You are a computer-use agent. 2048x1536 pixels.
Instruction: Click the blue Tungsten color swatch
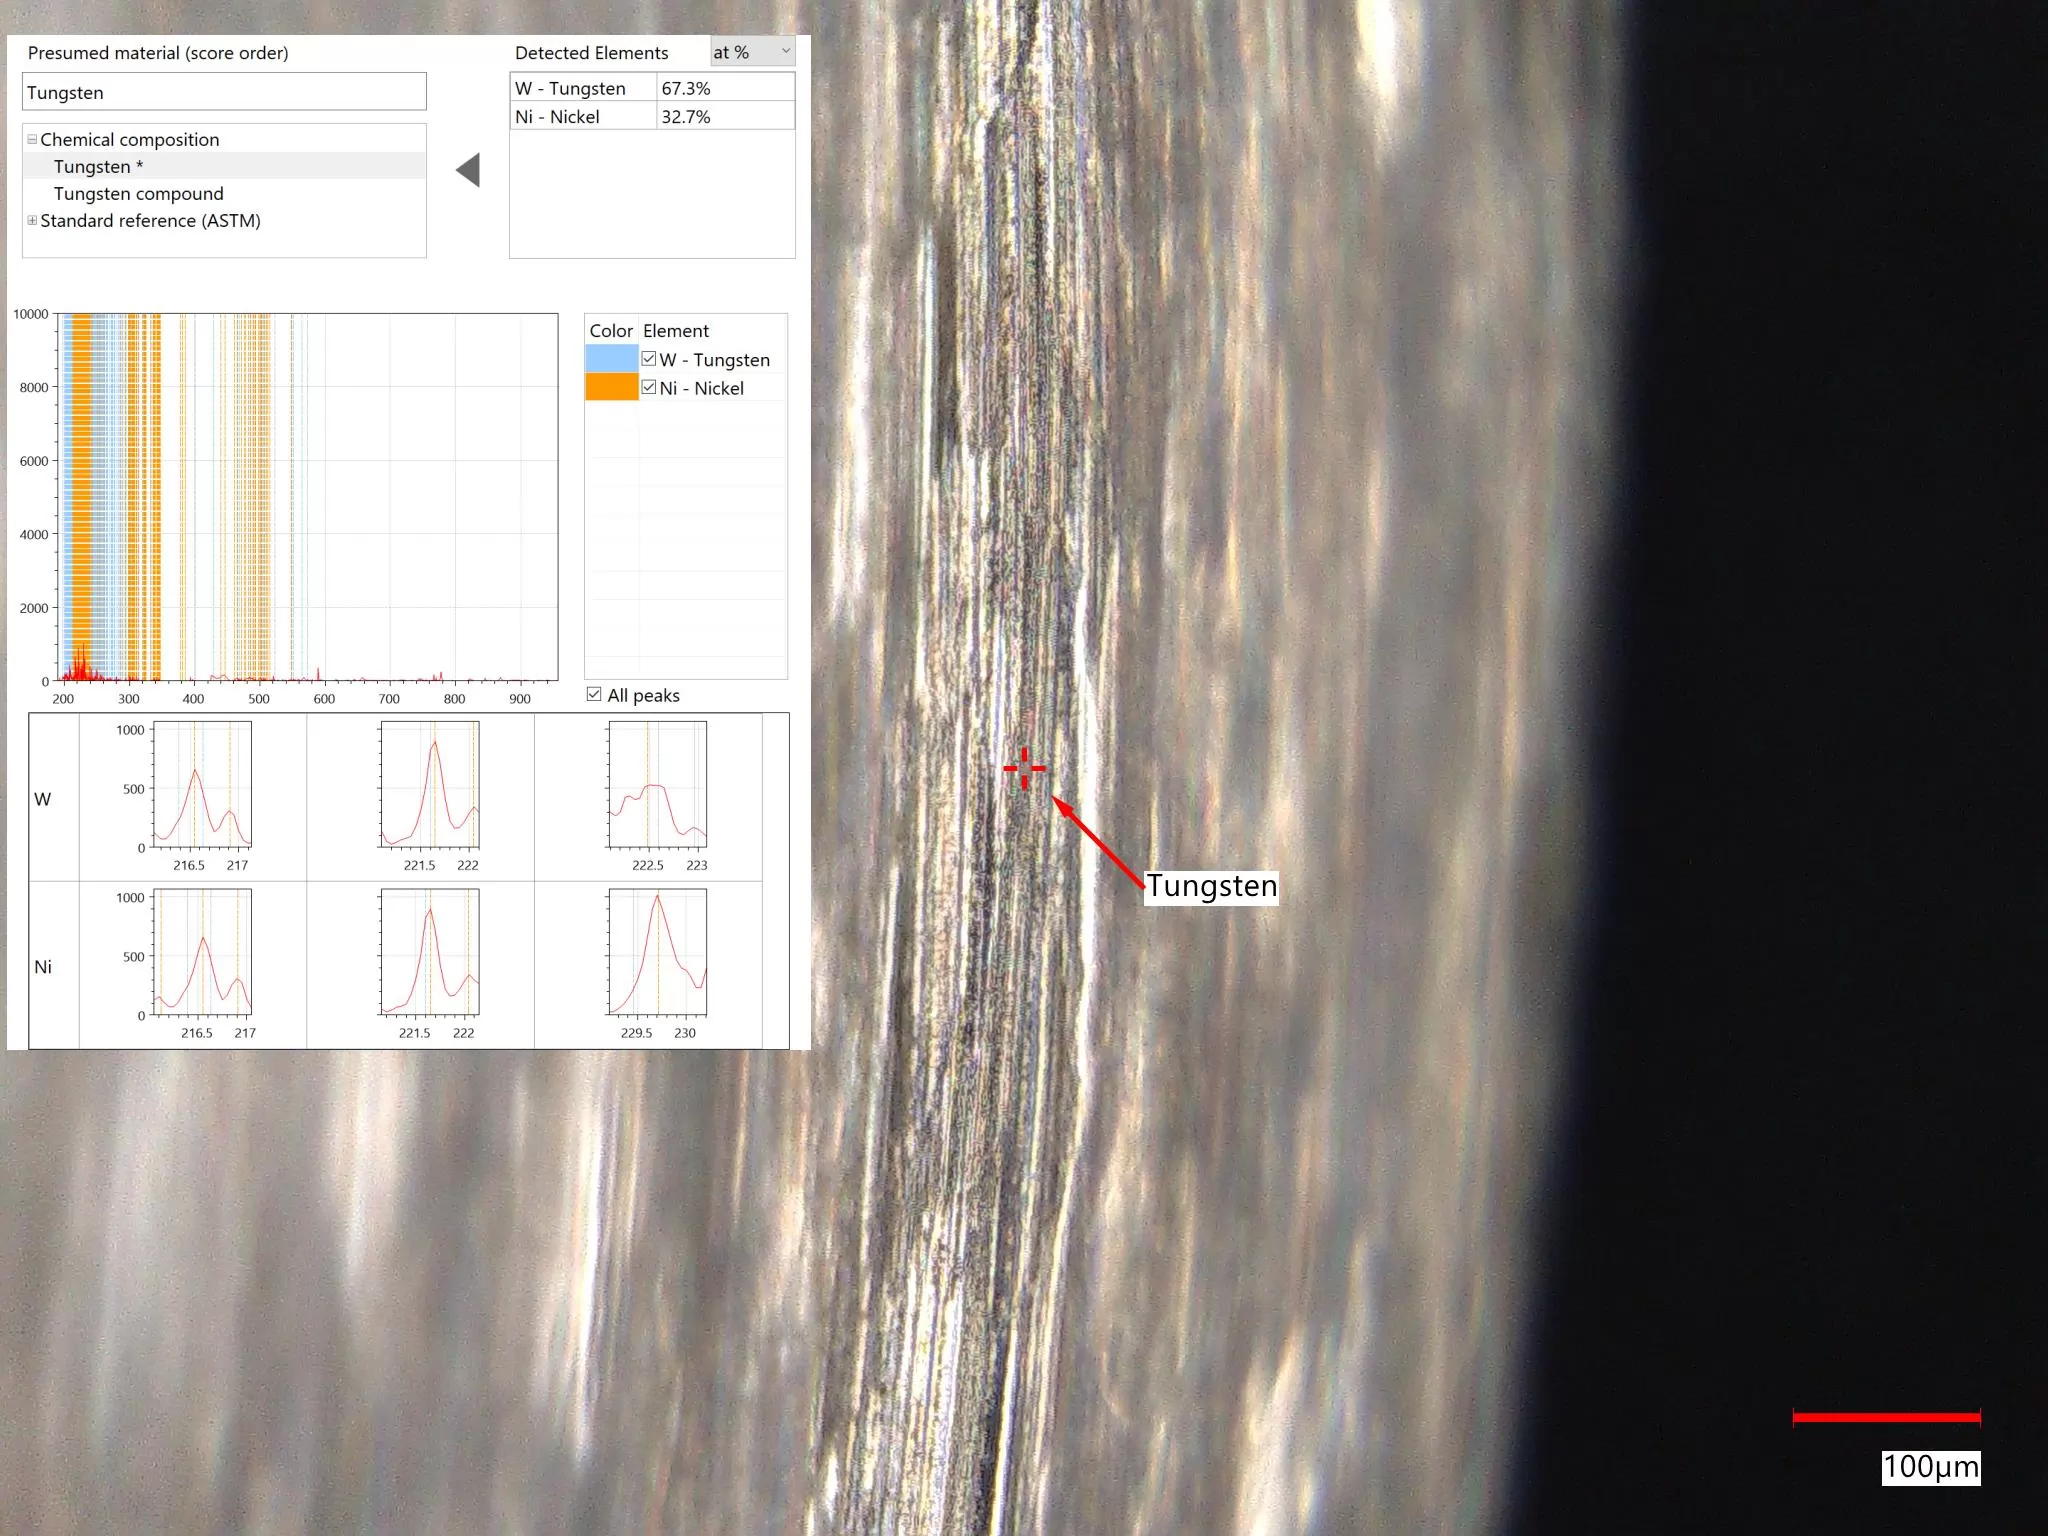click(x=611, y=358)
